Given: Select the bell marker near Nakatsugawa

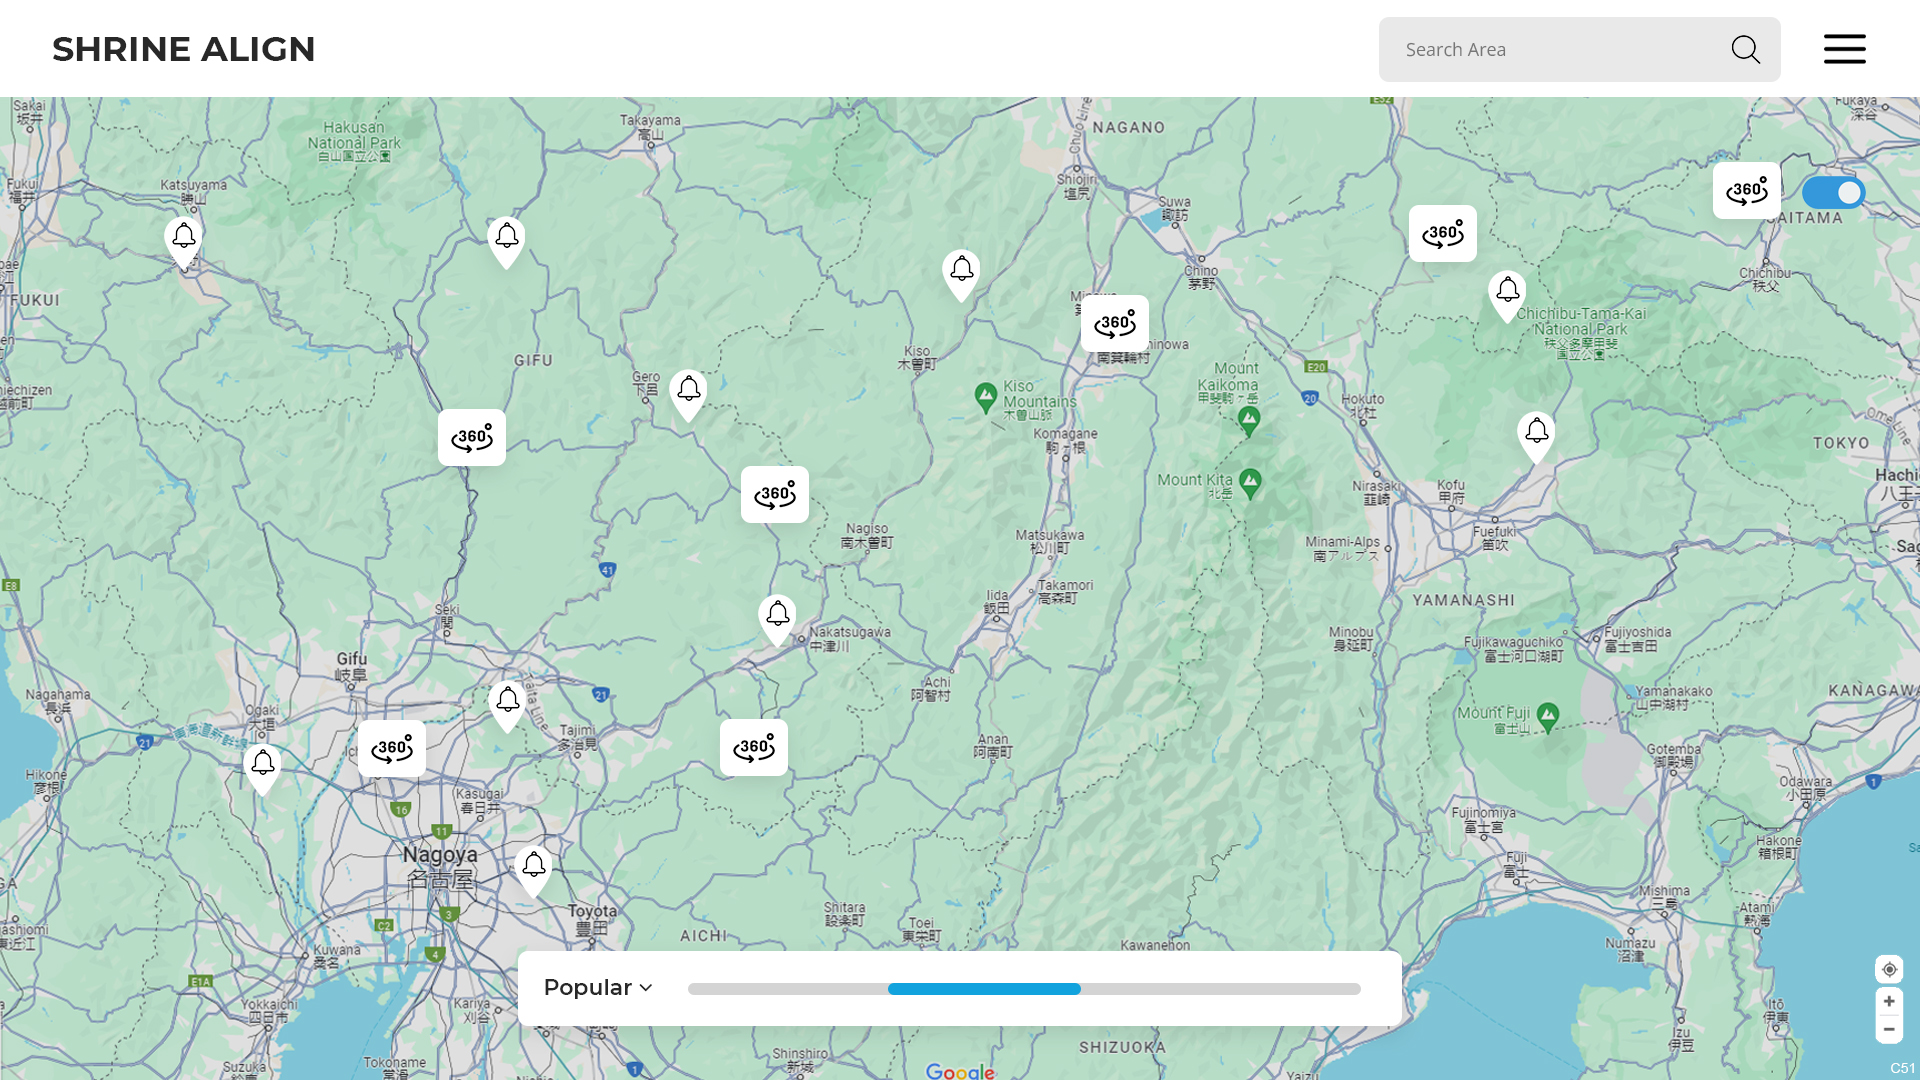Looking at the screenshot, I should [777, 616].
